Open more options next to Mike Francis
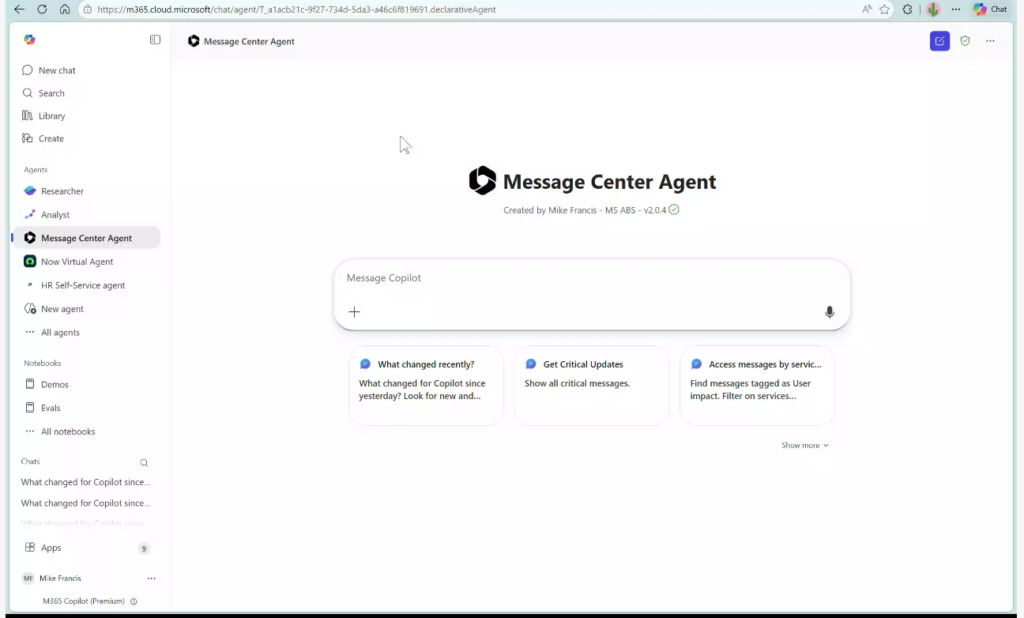Screen dimensions: 1024x618 click(x=152, y=578)
